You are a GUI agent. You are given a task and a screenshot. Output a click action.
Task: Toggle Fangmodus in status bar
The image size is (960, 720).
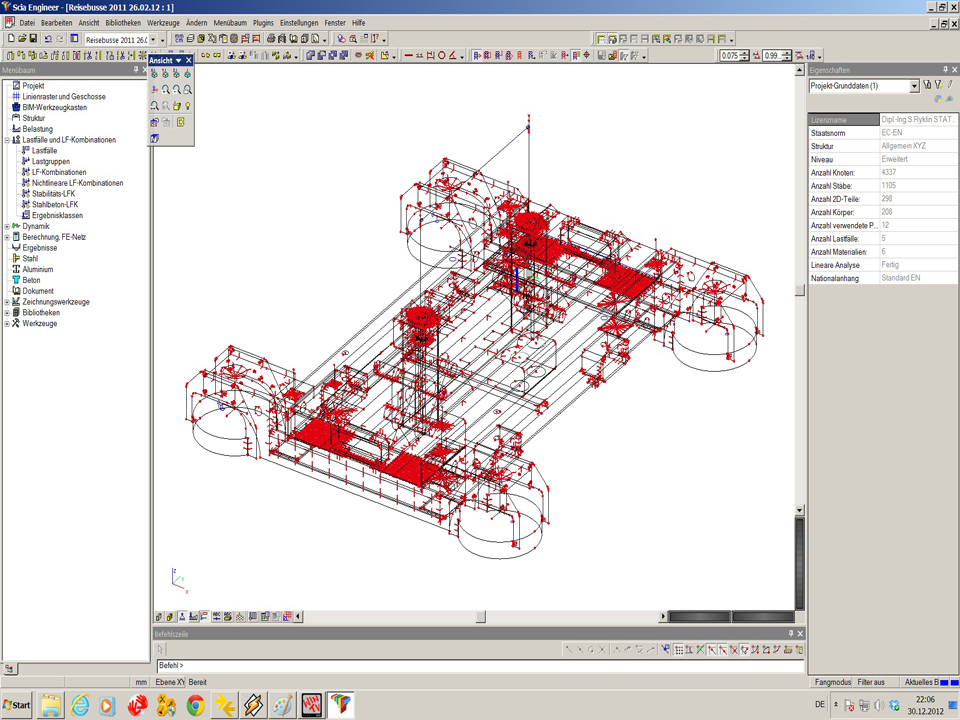(x=832, y=682)
